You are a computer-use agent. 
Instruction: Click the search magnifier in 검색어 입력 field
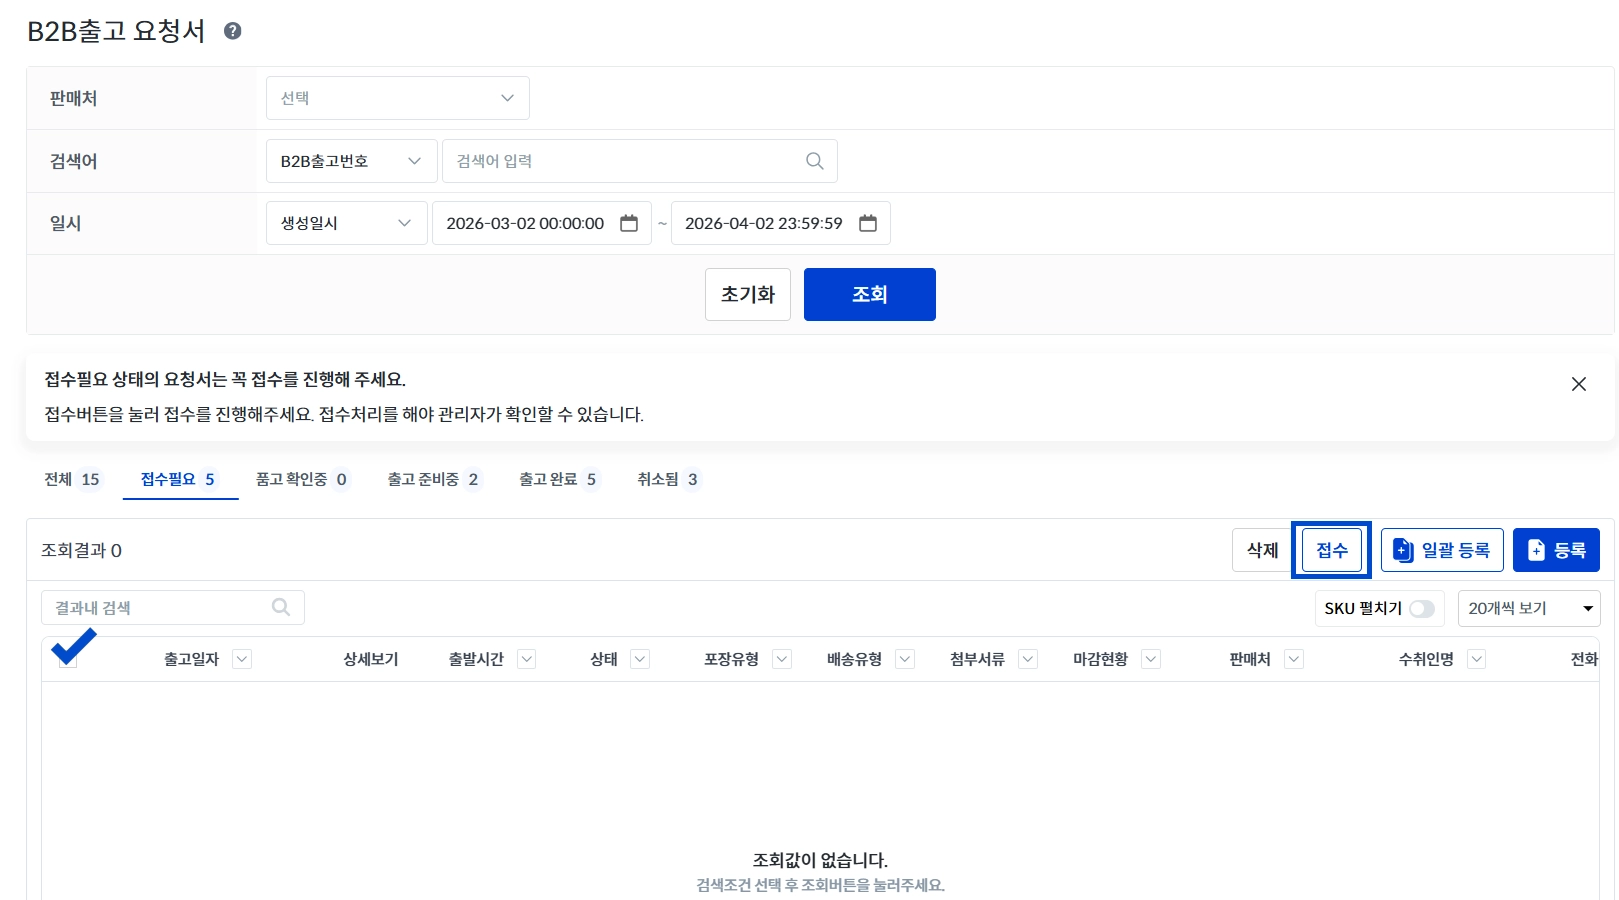(815, 161)
